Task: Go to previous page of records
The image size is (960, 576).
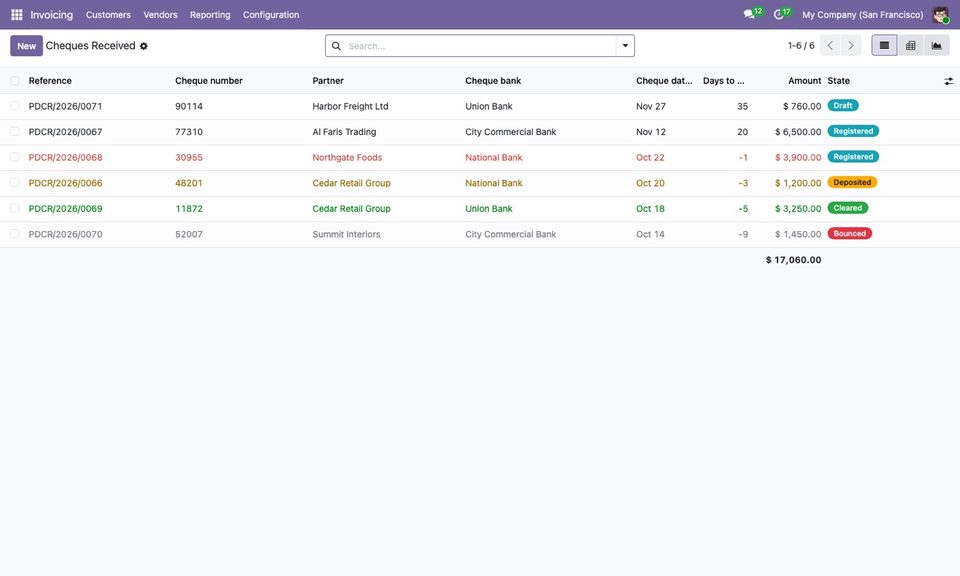Action: [x=830, y=45]
